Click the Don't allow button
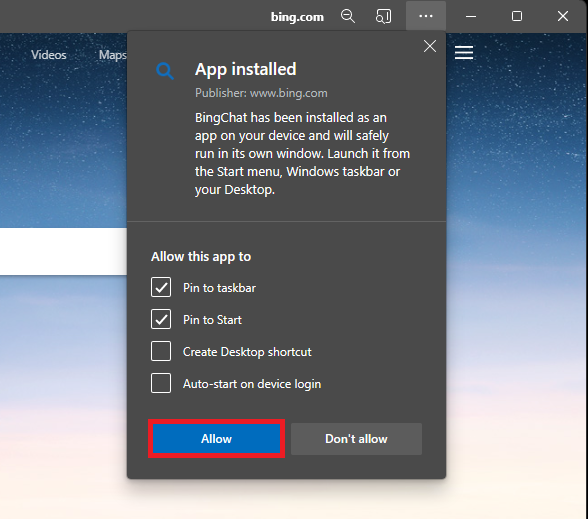 click(x=356, y=439)
